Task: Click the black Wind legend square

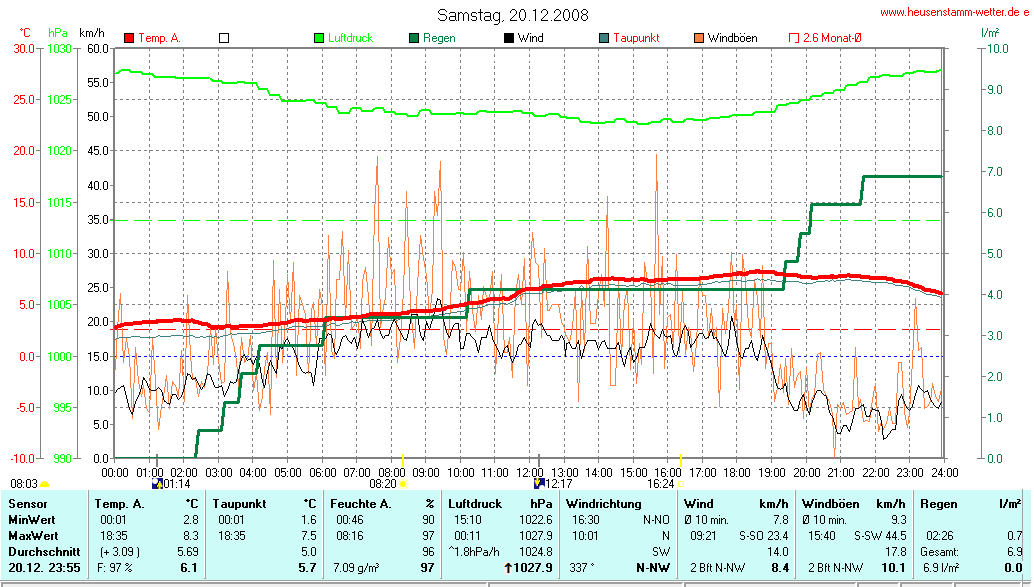Action: 509,38
